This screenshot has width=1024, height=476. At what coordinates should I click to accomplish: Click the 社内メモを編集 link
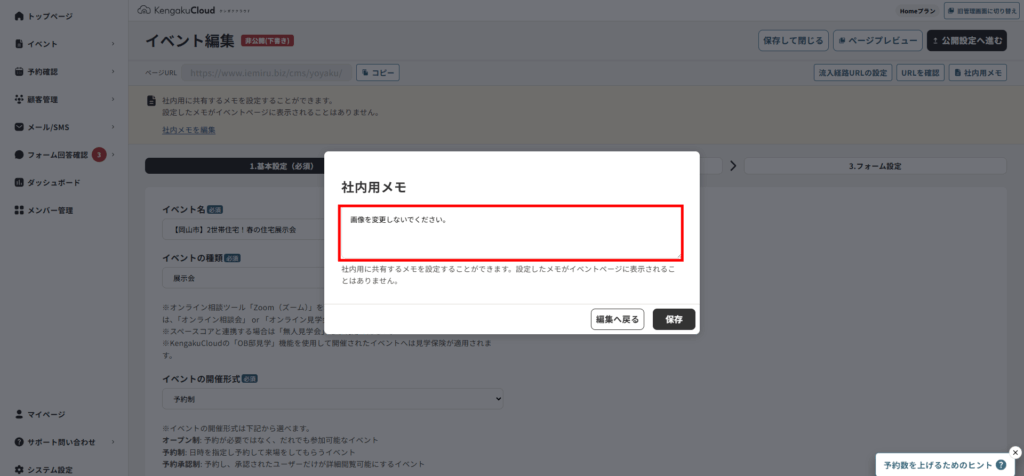tap(188, 130)
